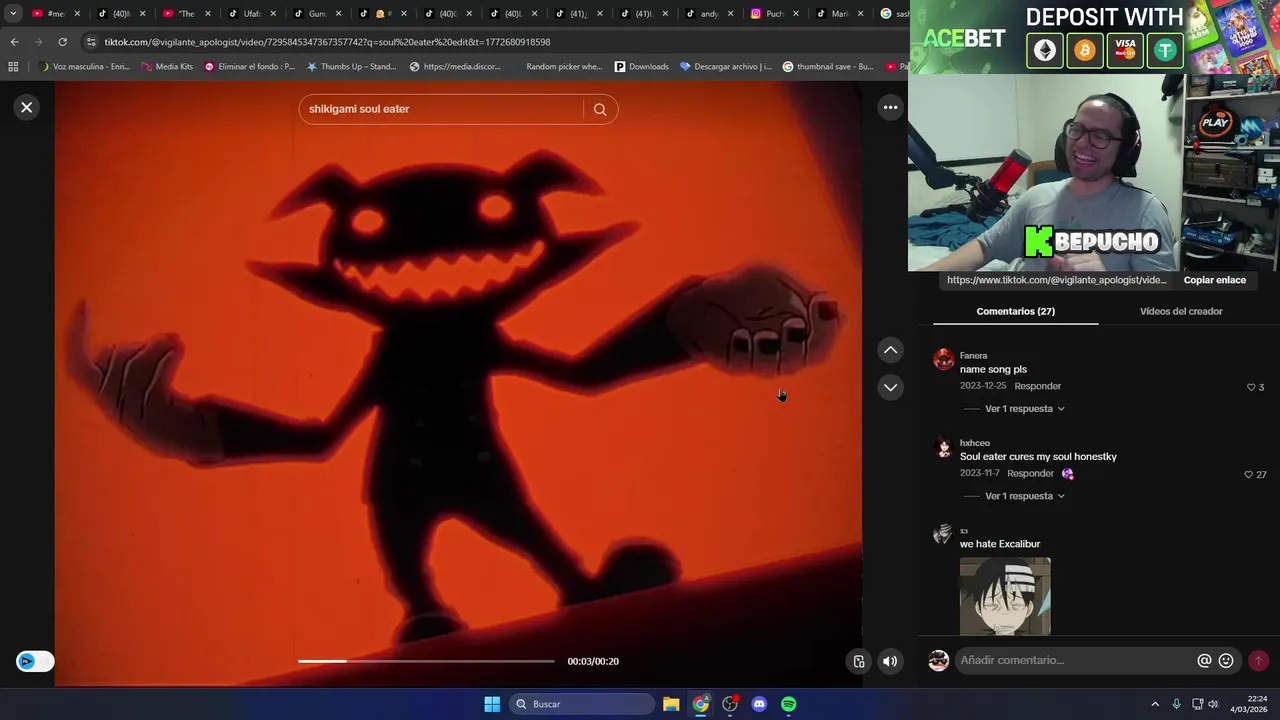This screenshot has height=720, width=1280.
Task: Open 'Eliminar el fondo' bookmark
Action: coord(249,67)
